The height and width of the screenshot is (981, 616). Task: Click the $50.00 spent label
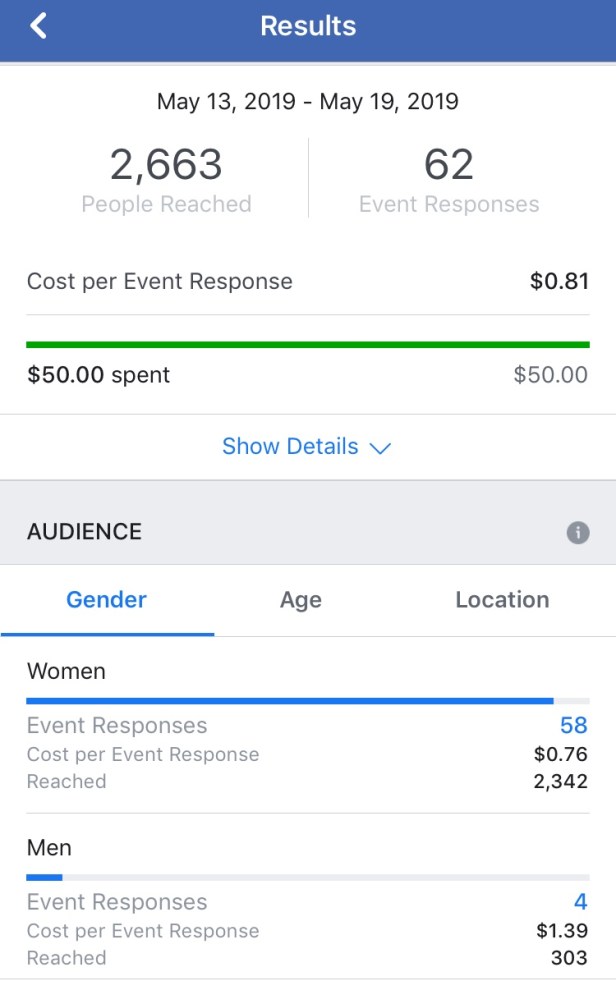pos(99,375)
